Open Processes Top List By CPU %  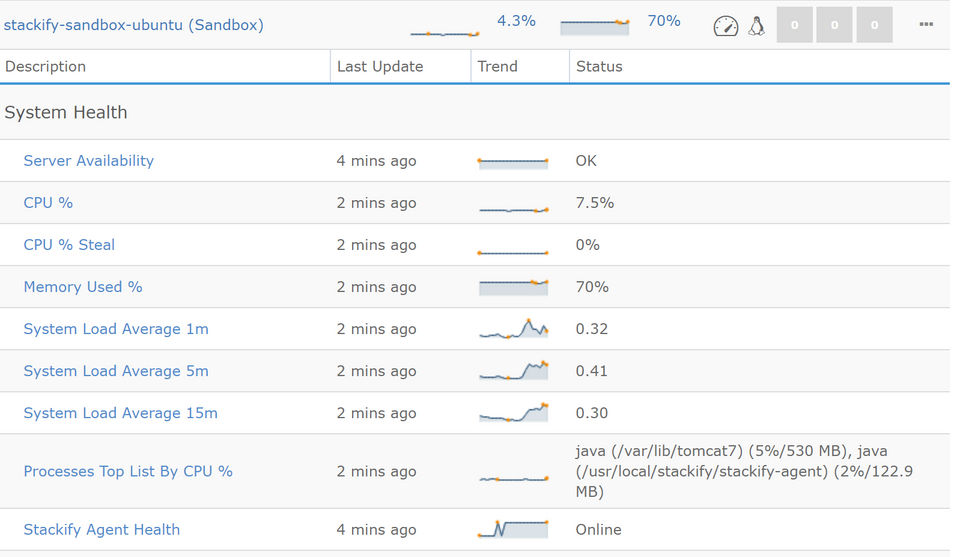tap(128, 471)
